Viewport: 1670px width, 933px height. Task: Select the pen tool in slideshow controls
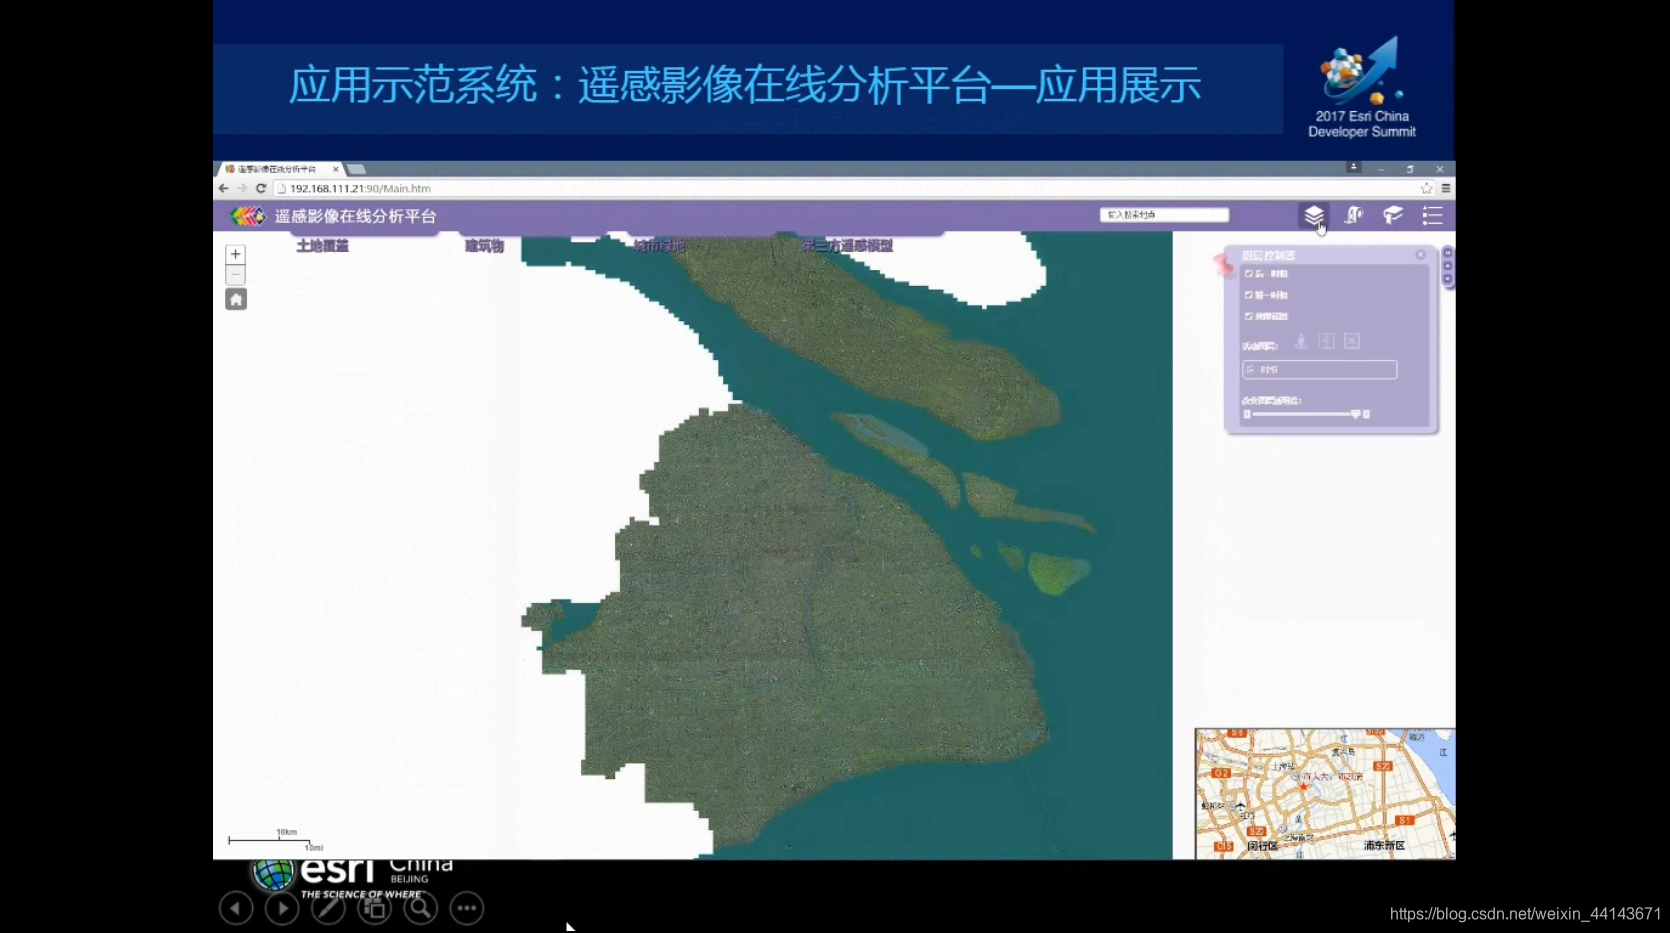[328, 908]
